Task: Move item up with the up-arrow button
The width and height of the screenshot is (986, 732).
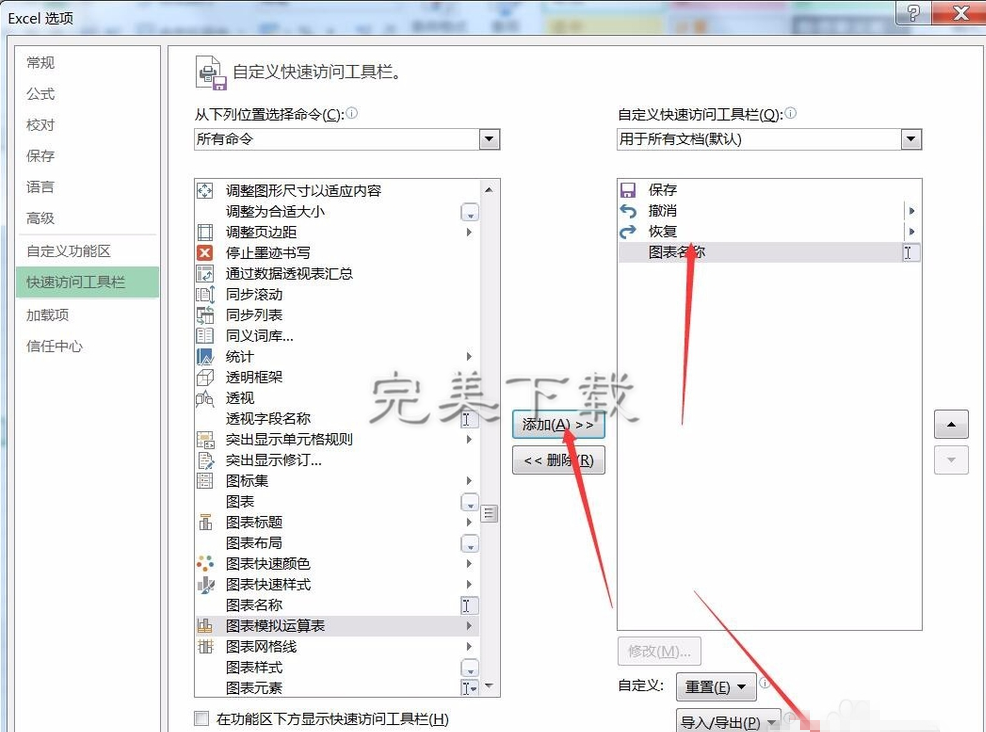Action: pyautogui.click(x=951, y=424)
